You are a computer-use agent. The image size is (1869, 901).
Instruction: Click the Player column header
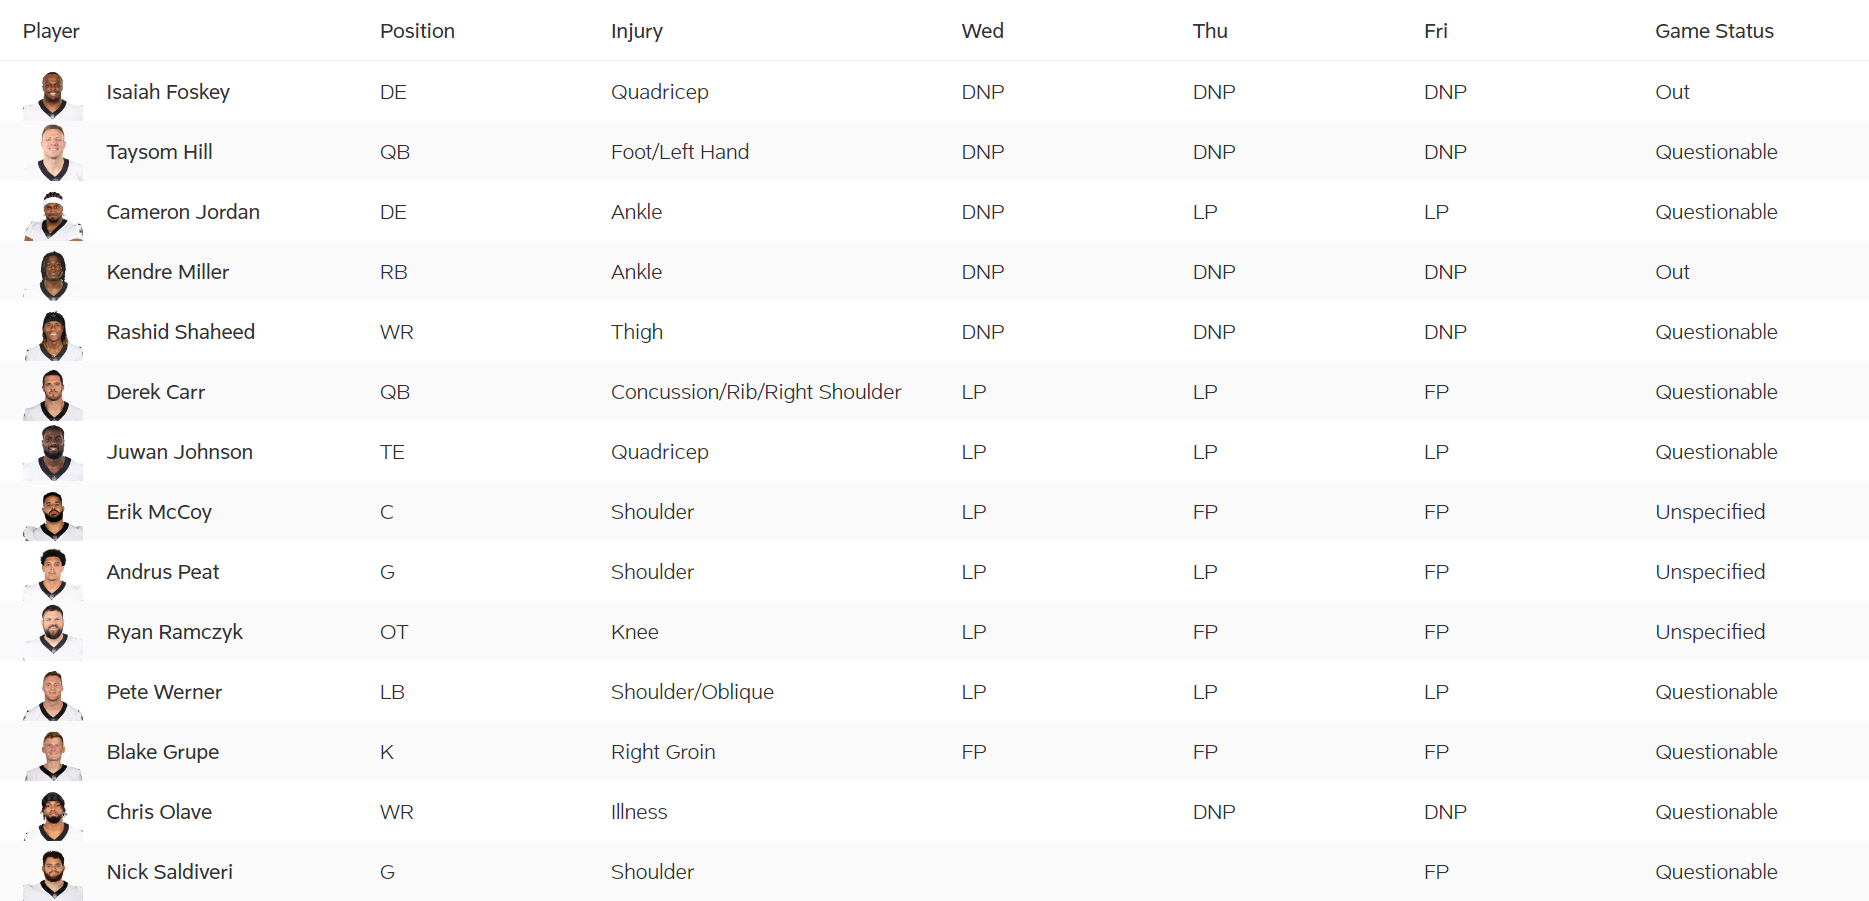tap(51, 31)
